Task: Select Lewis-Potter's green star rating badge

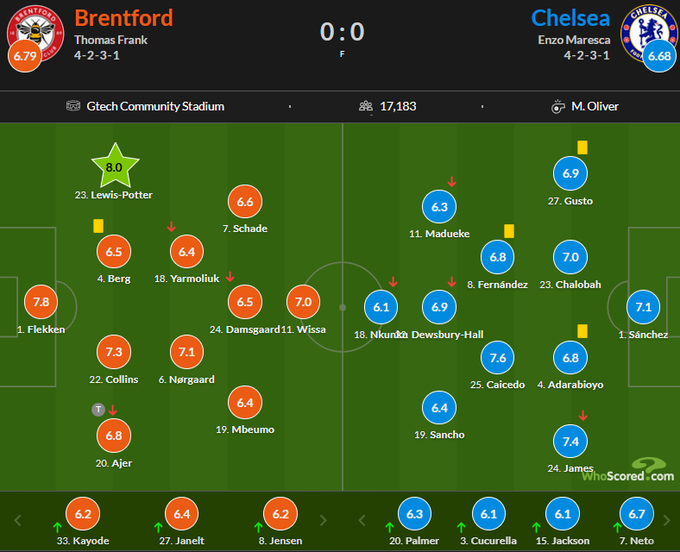Action: [113, 167]
